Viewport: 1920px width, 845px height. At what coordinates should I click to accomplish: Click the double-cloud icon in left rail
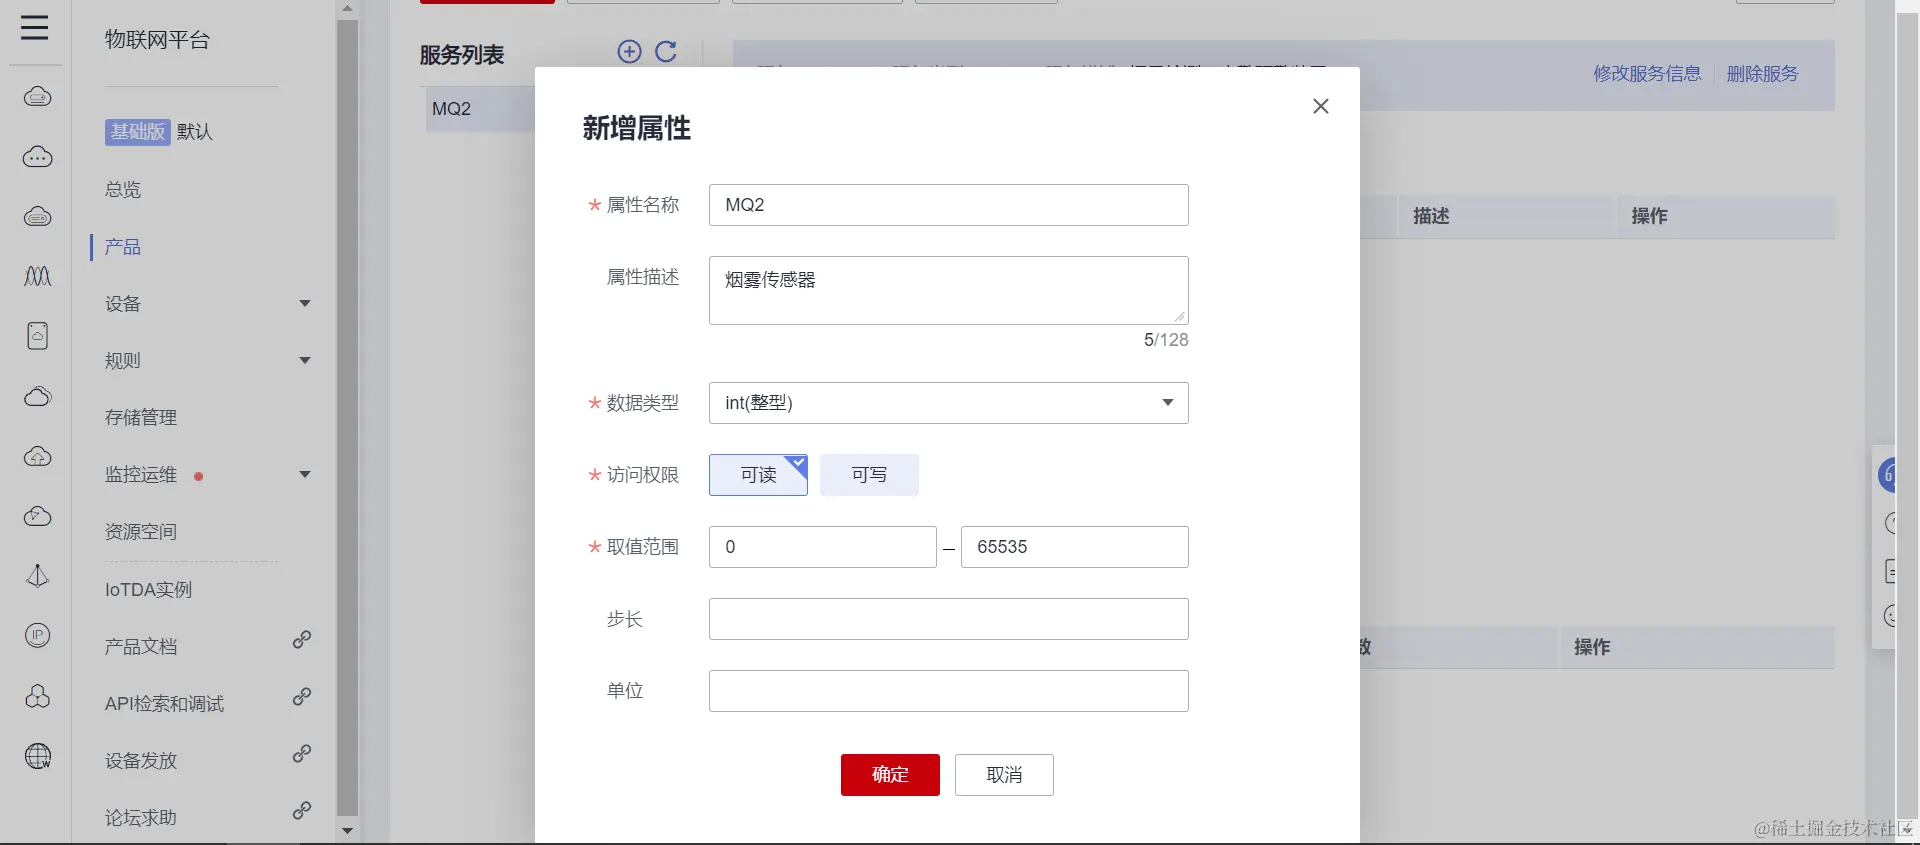coord(38,396)
